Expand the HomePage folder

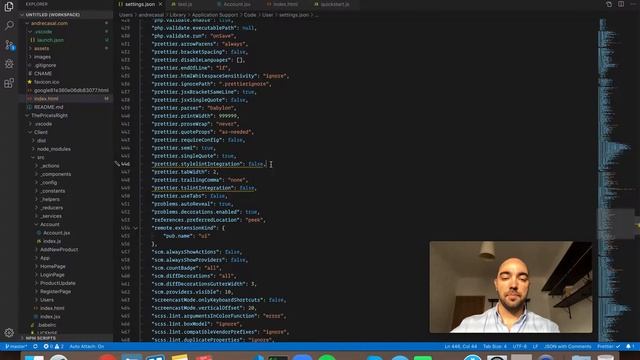[53, 266]
